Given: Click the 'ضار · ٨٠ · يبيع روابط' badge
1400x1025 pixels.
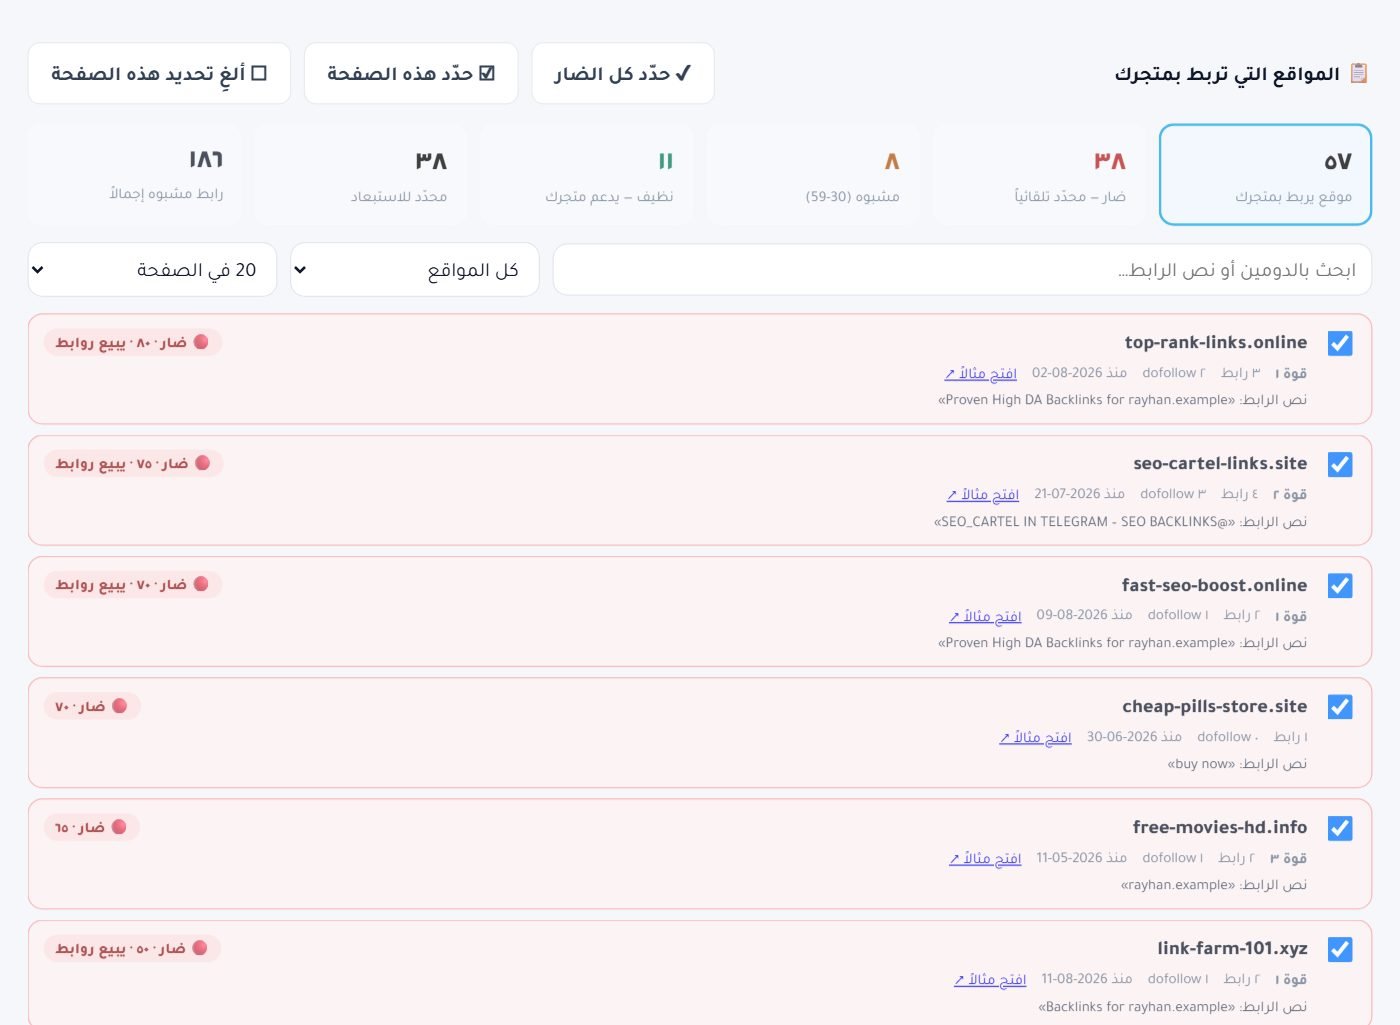Looking at the screenshot, I should tap(133, 343).
